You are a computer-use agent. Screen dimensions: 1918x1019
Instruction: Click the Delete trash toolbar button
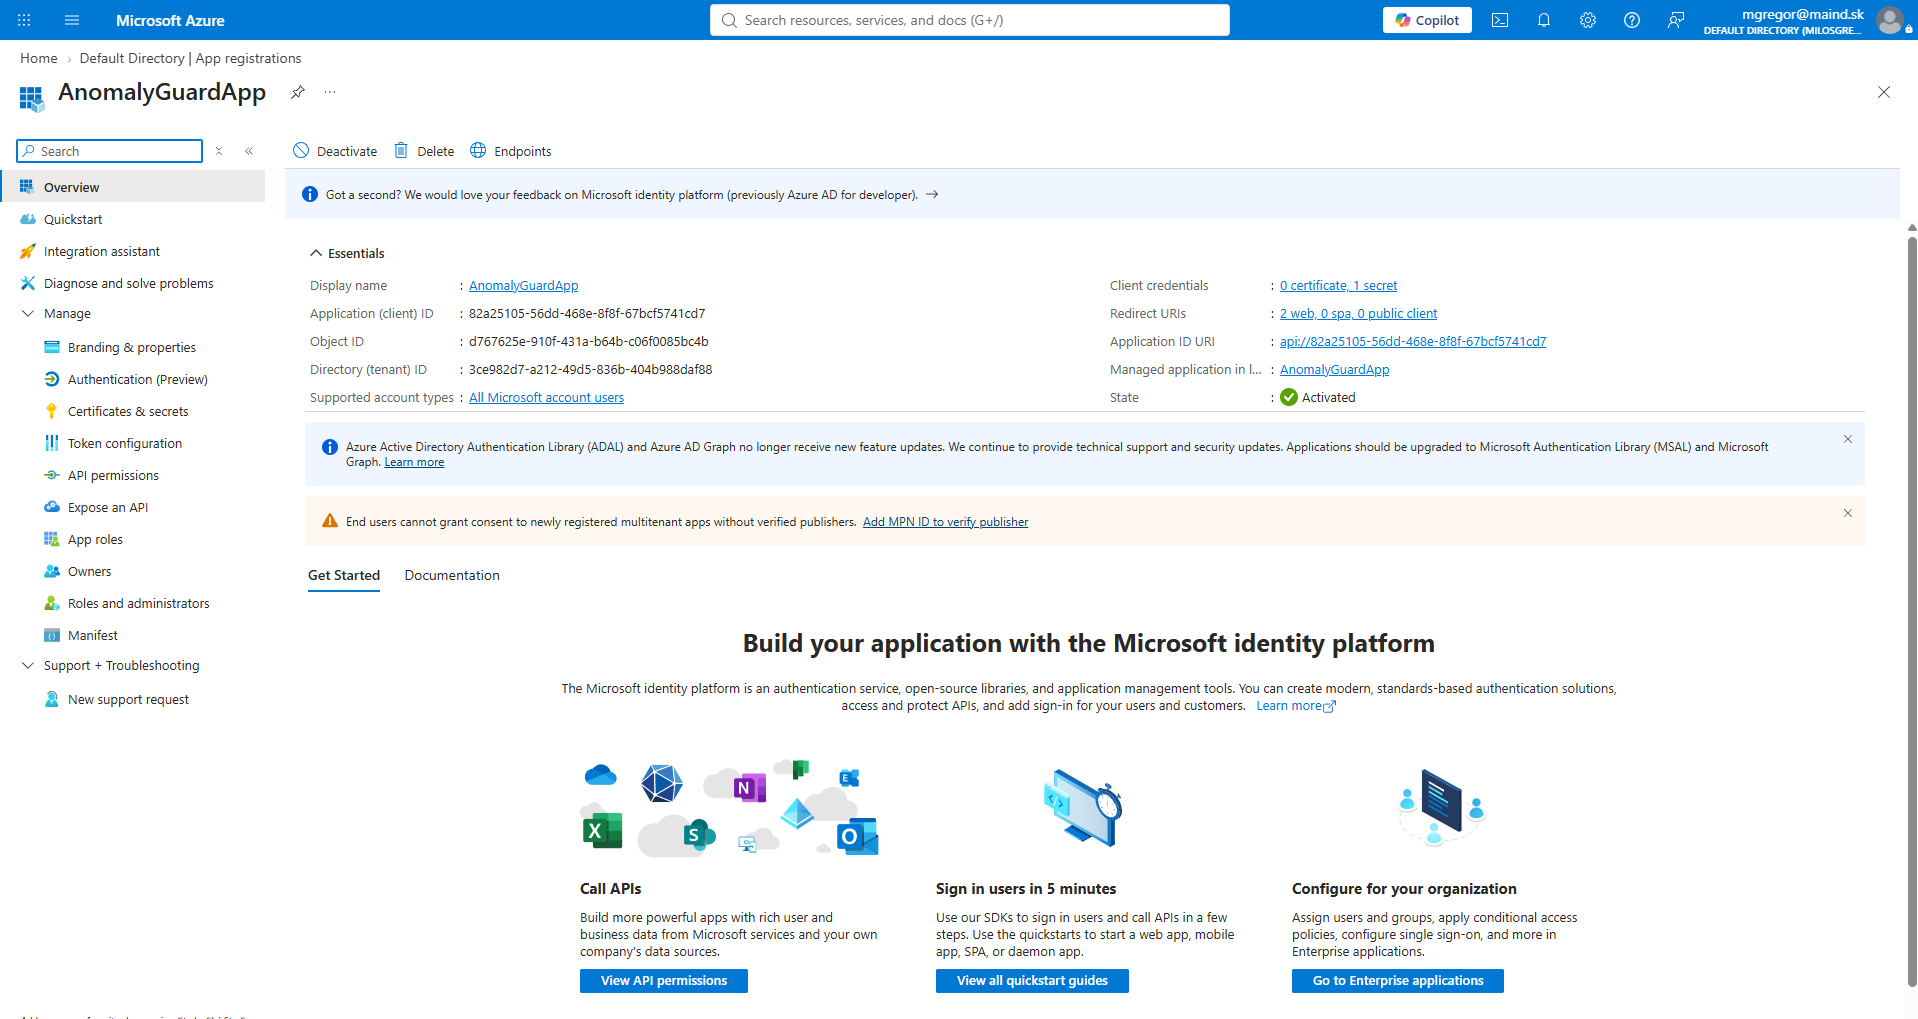424,151
